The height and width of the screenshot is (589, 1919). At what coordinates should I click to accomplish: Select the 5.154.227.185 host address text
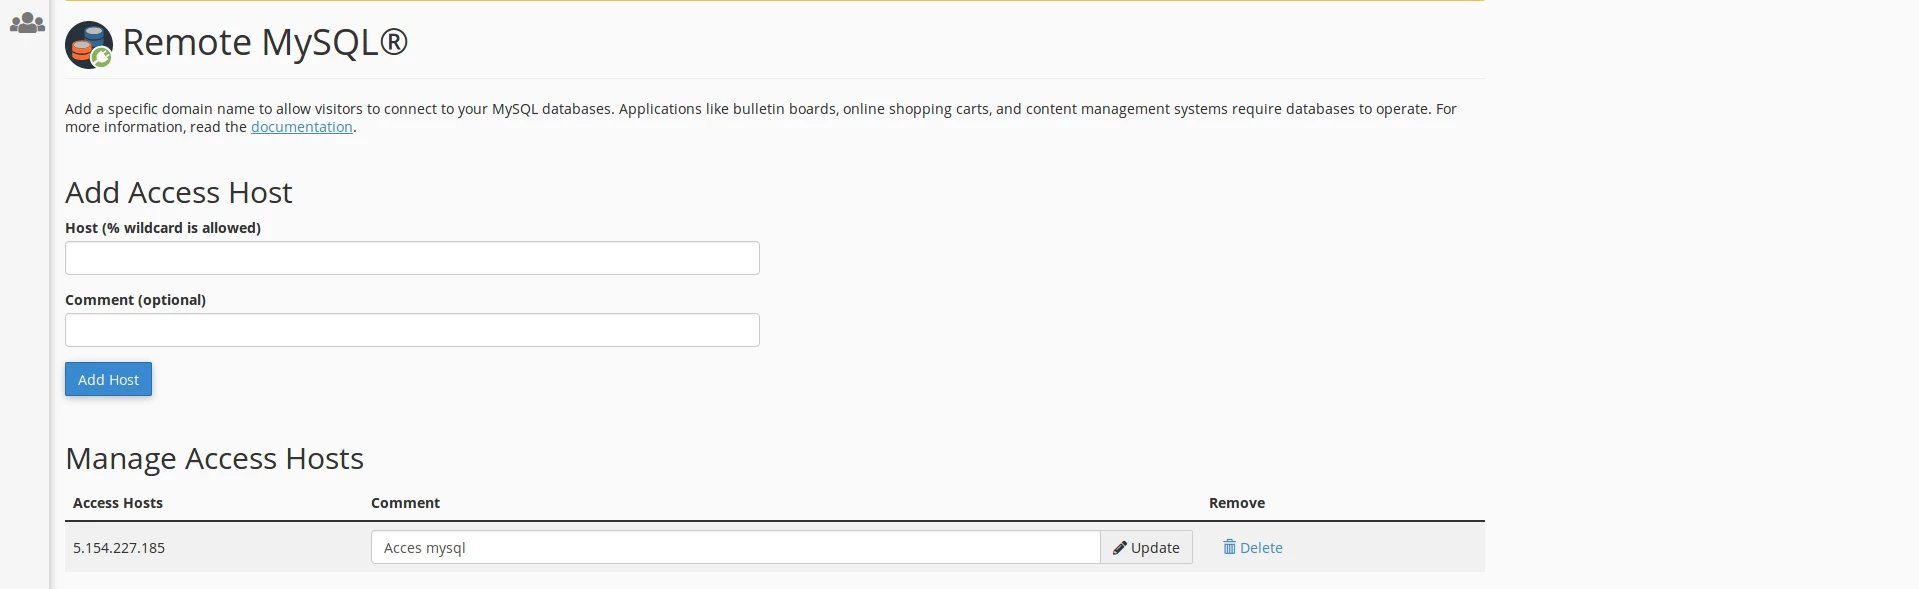pyautogui.click(x=119, y=548)
